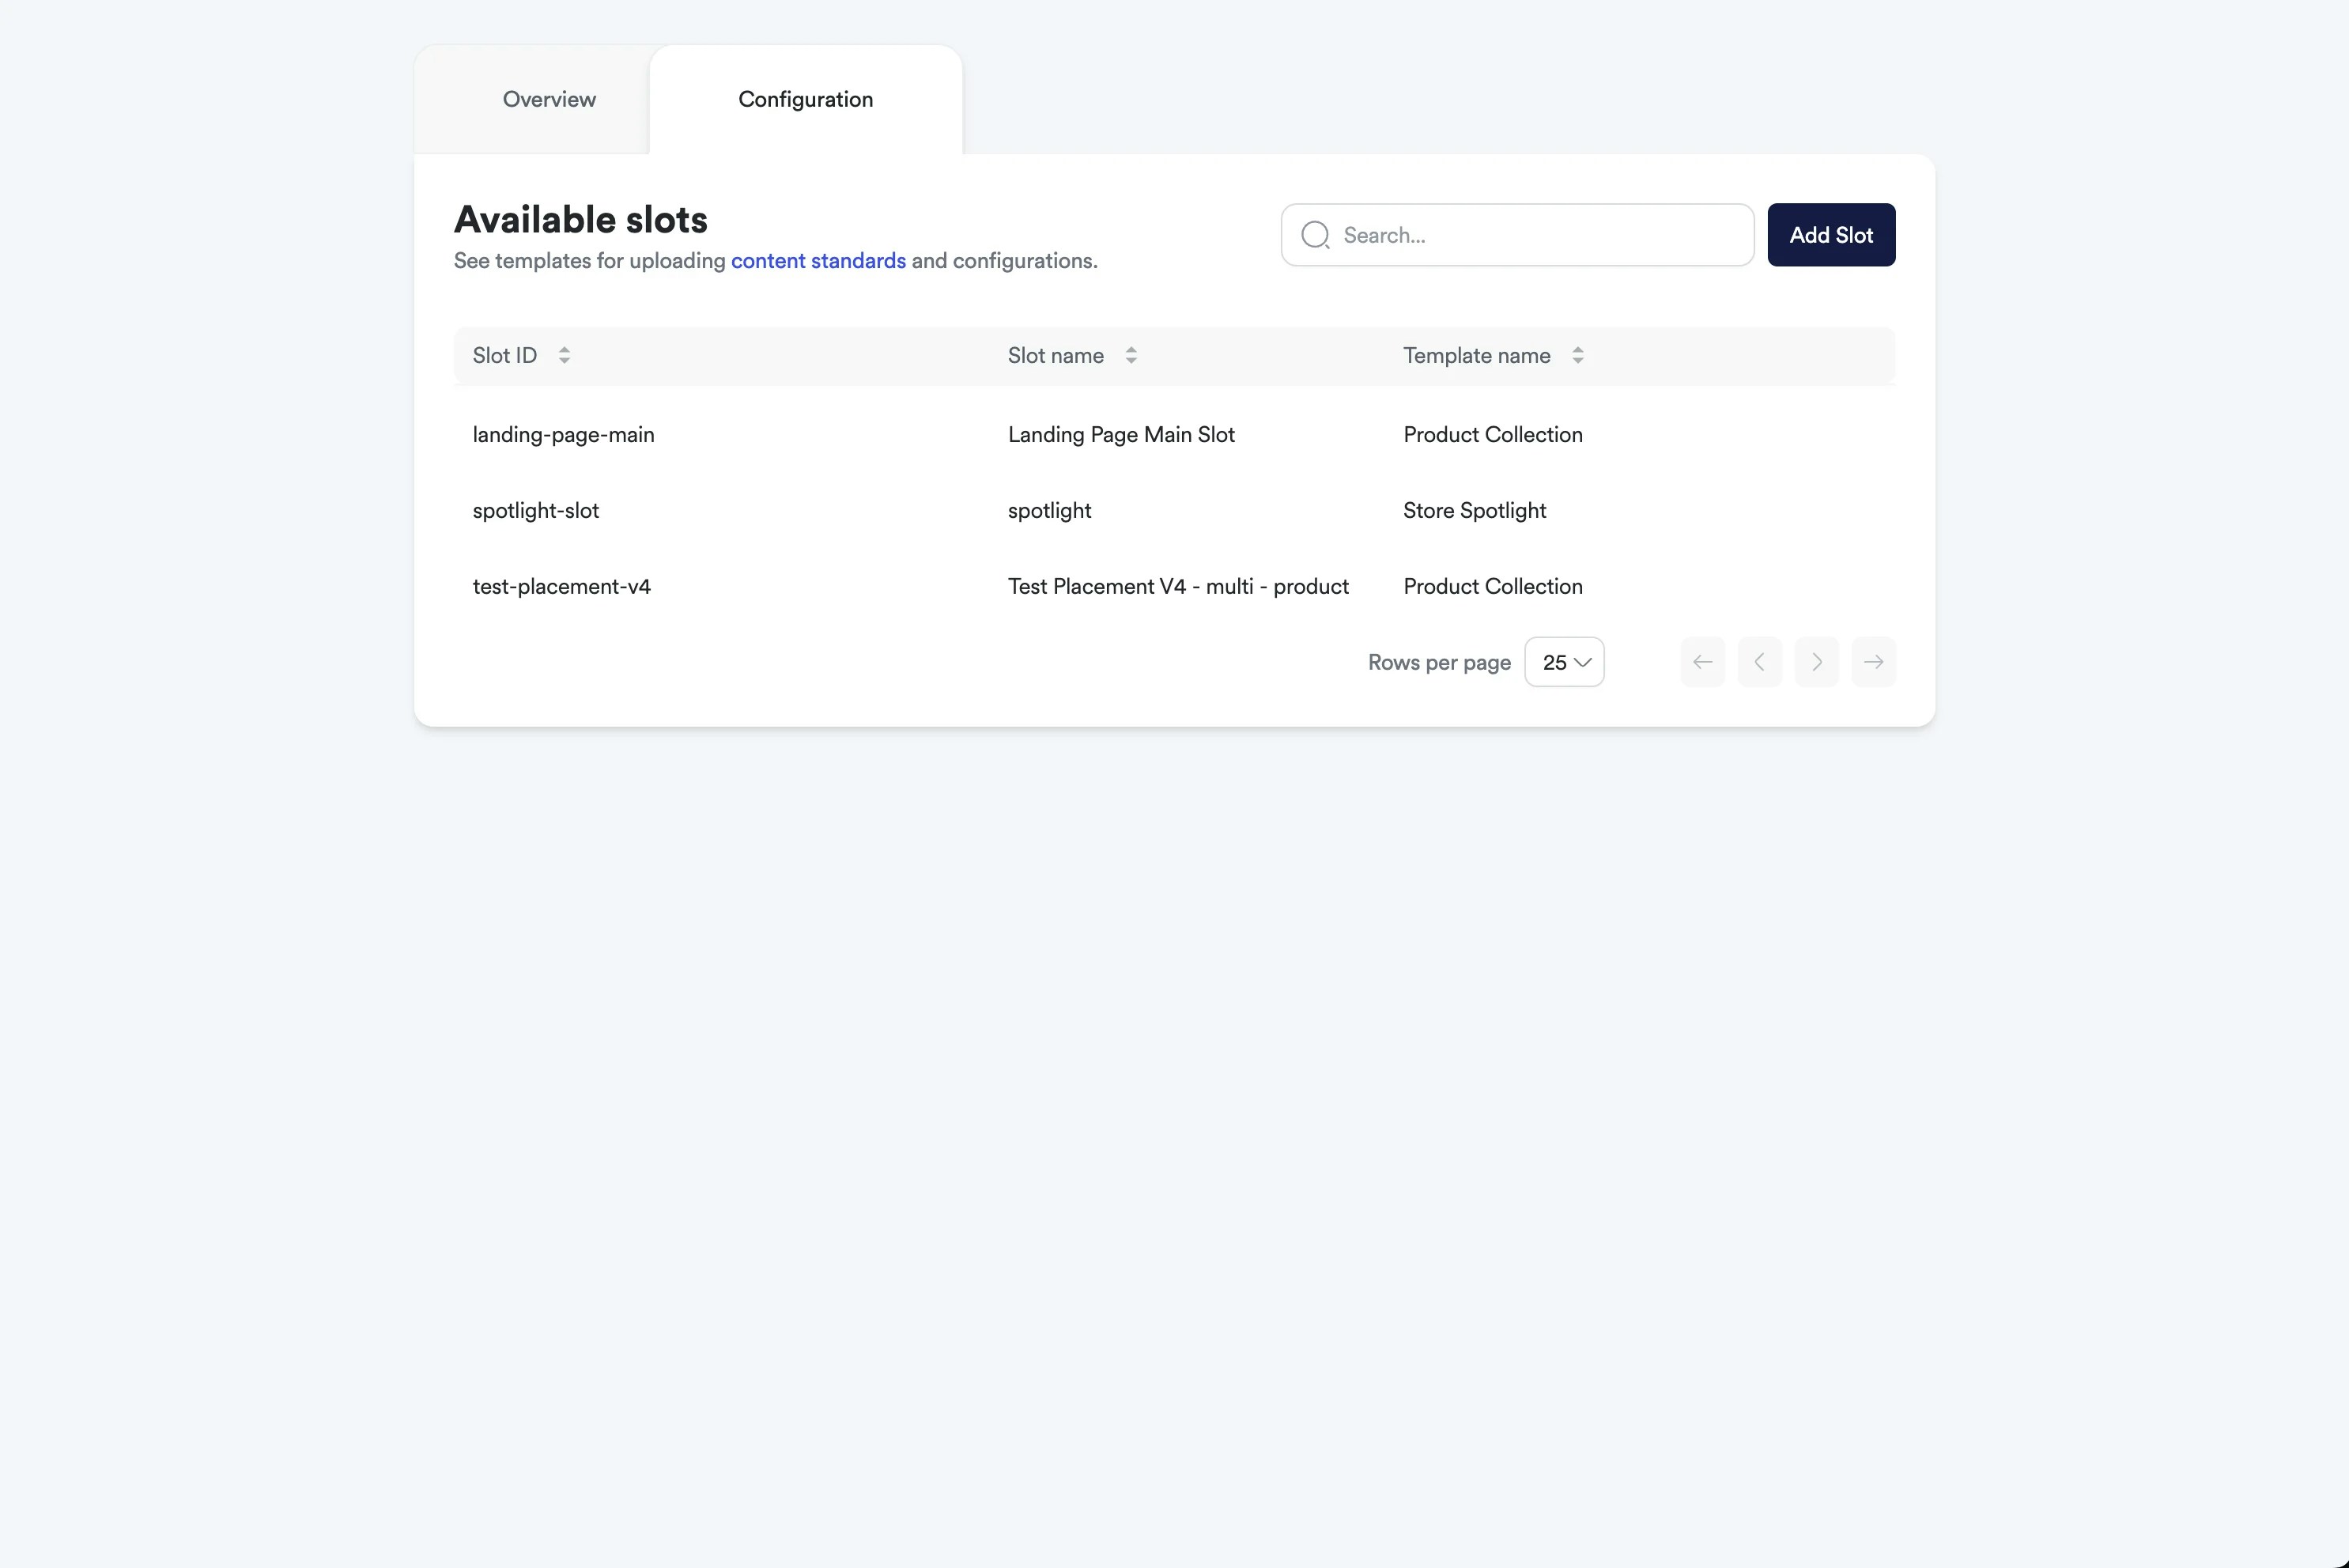
Task: Sort the table by Slot name
Action: pyautogui.click(x=1131, y=355)
